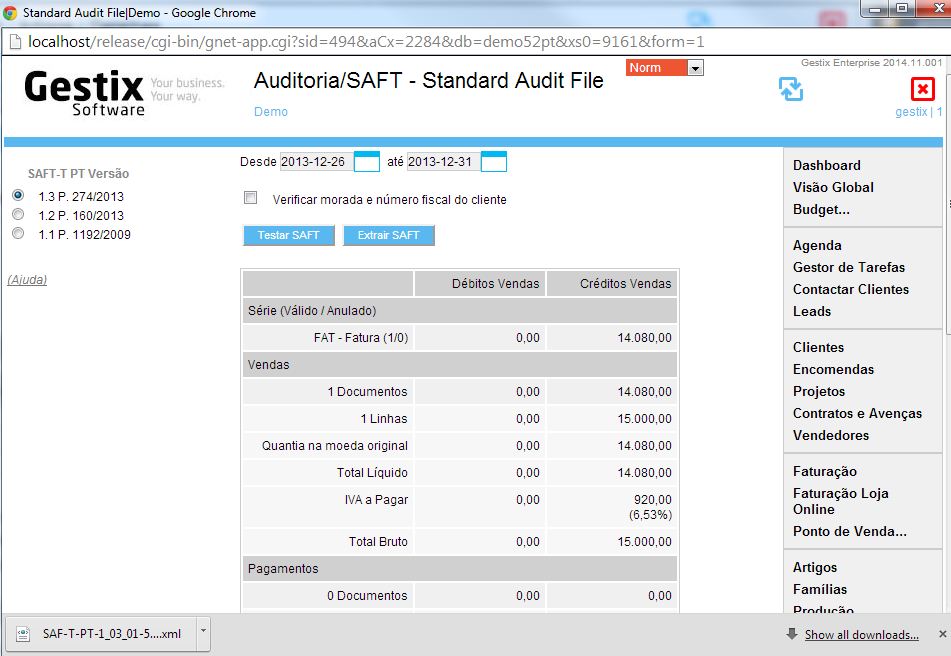Image resolution: width=951 pixels, height=656 pixels.
Task: Click the Gestix Software logo
Action: click(85, 93)
